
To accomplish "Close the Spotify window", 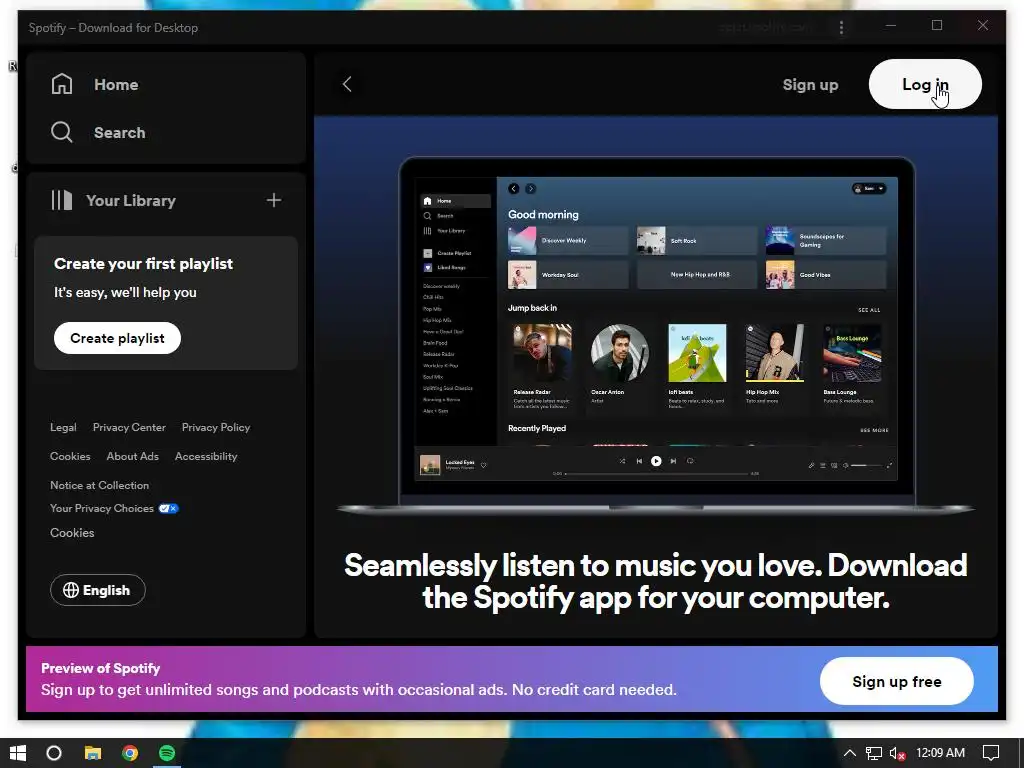I will click(x=983, y=25).
